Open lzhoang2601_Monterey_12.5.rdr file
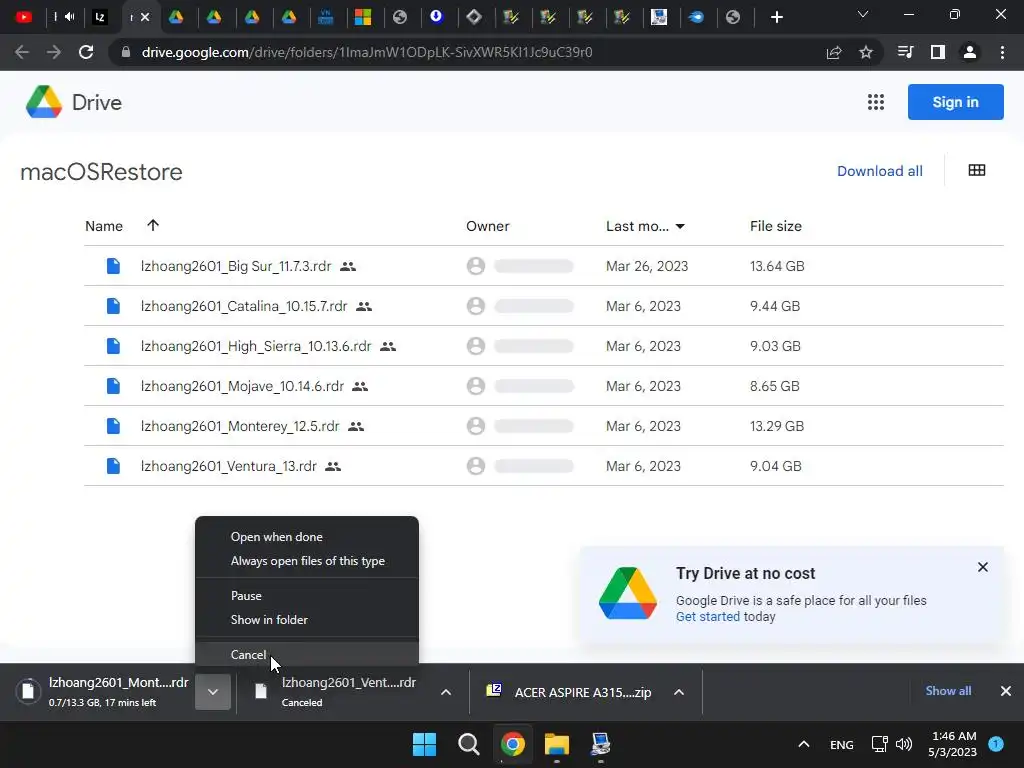The width and height of the screenshot is (1024, 768). (x=240, y=426)
